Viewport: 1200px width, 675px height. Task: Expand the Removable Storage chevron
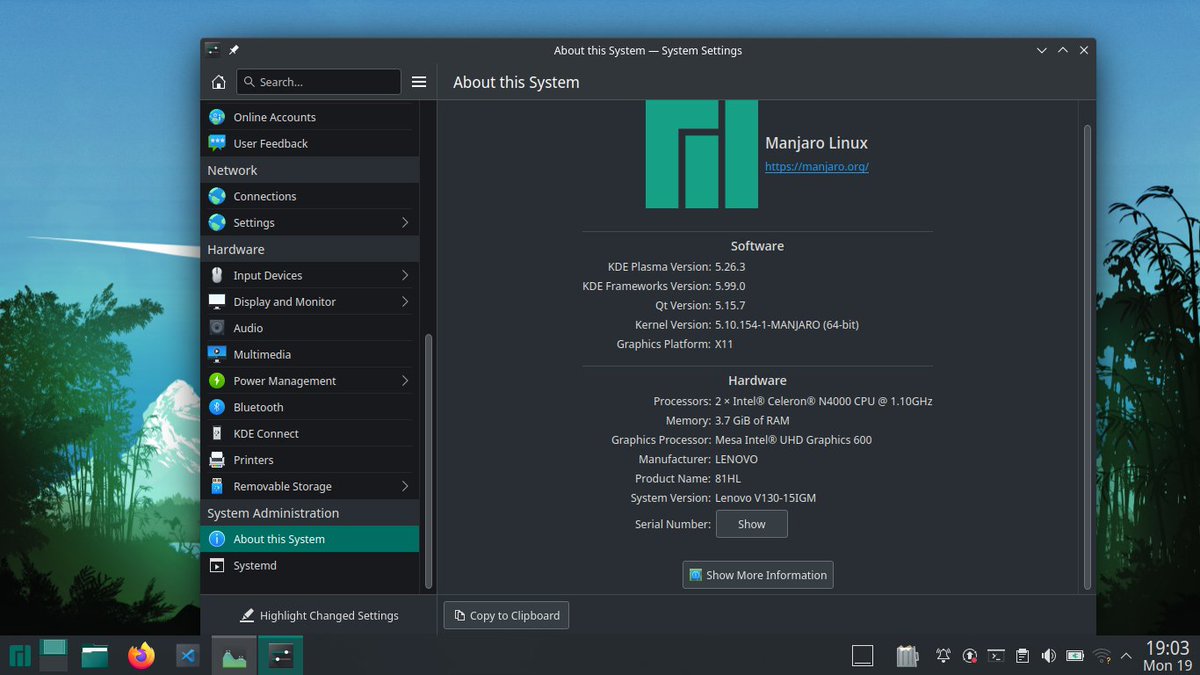click(x=405, y=486)
